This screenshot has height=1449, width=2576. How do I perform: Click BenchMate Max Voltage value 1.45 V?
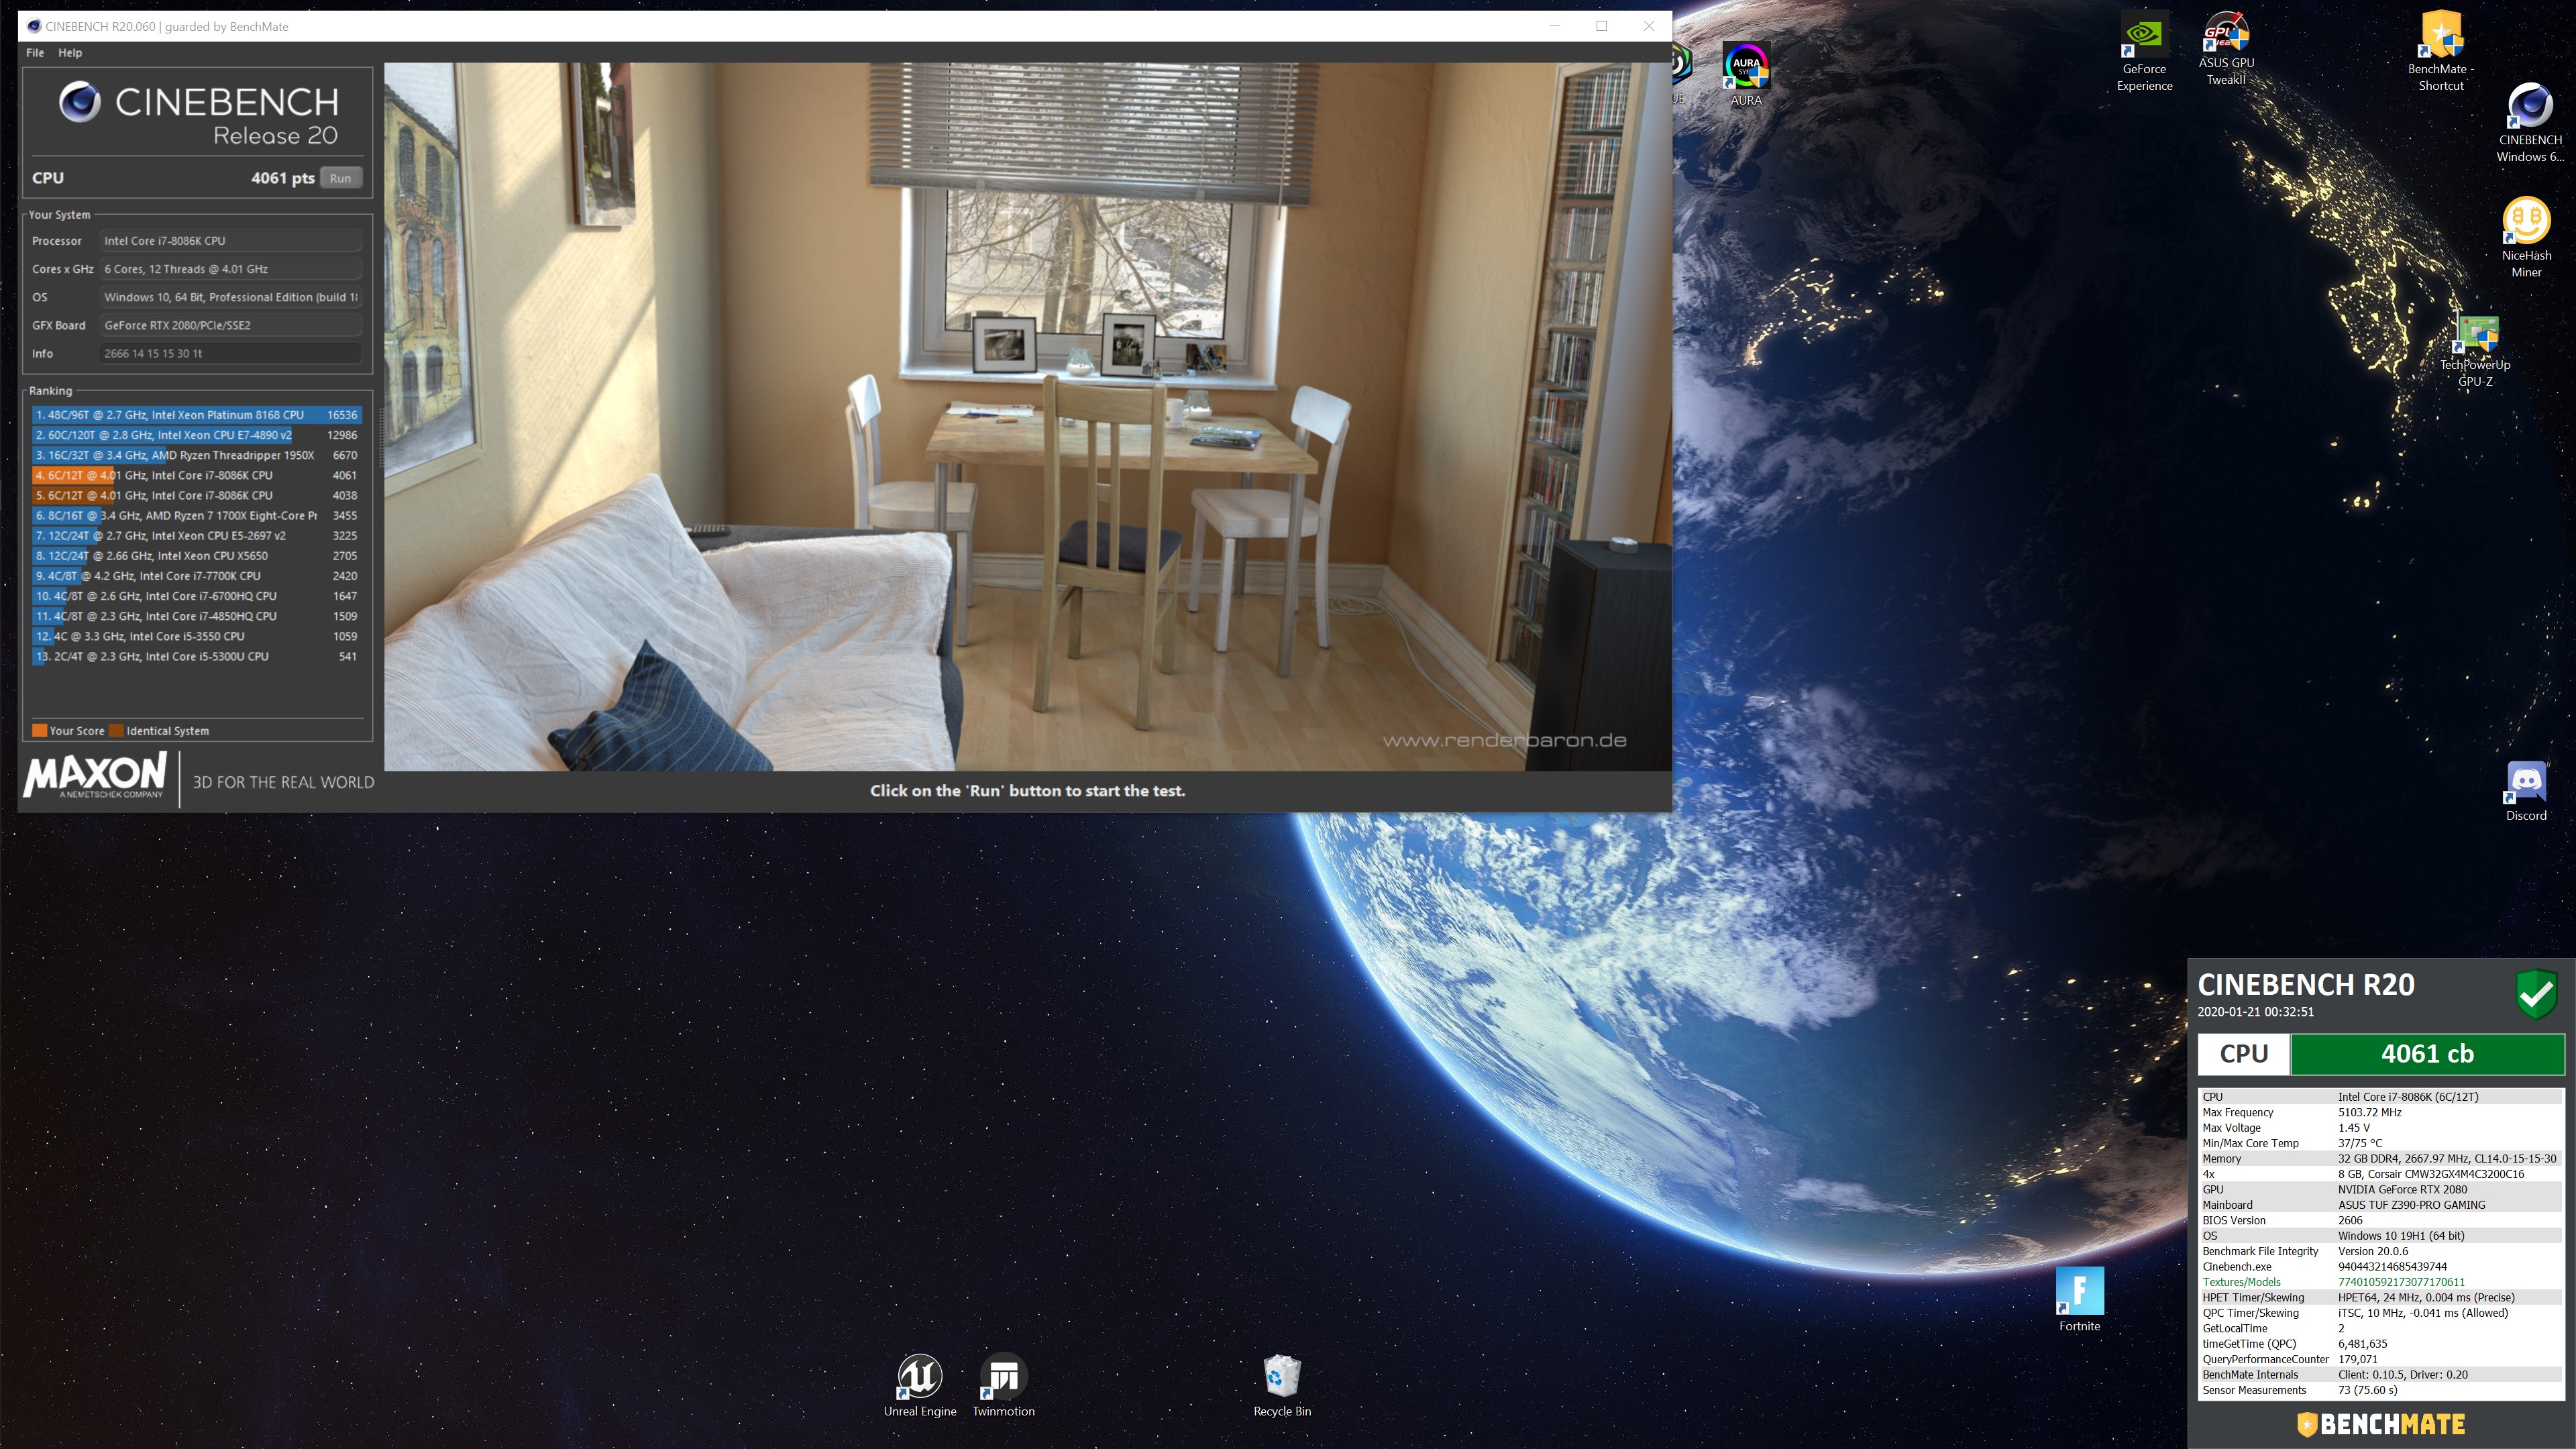[x=2354, y=1128]
